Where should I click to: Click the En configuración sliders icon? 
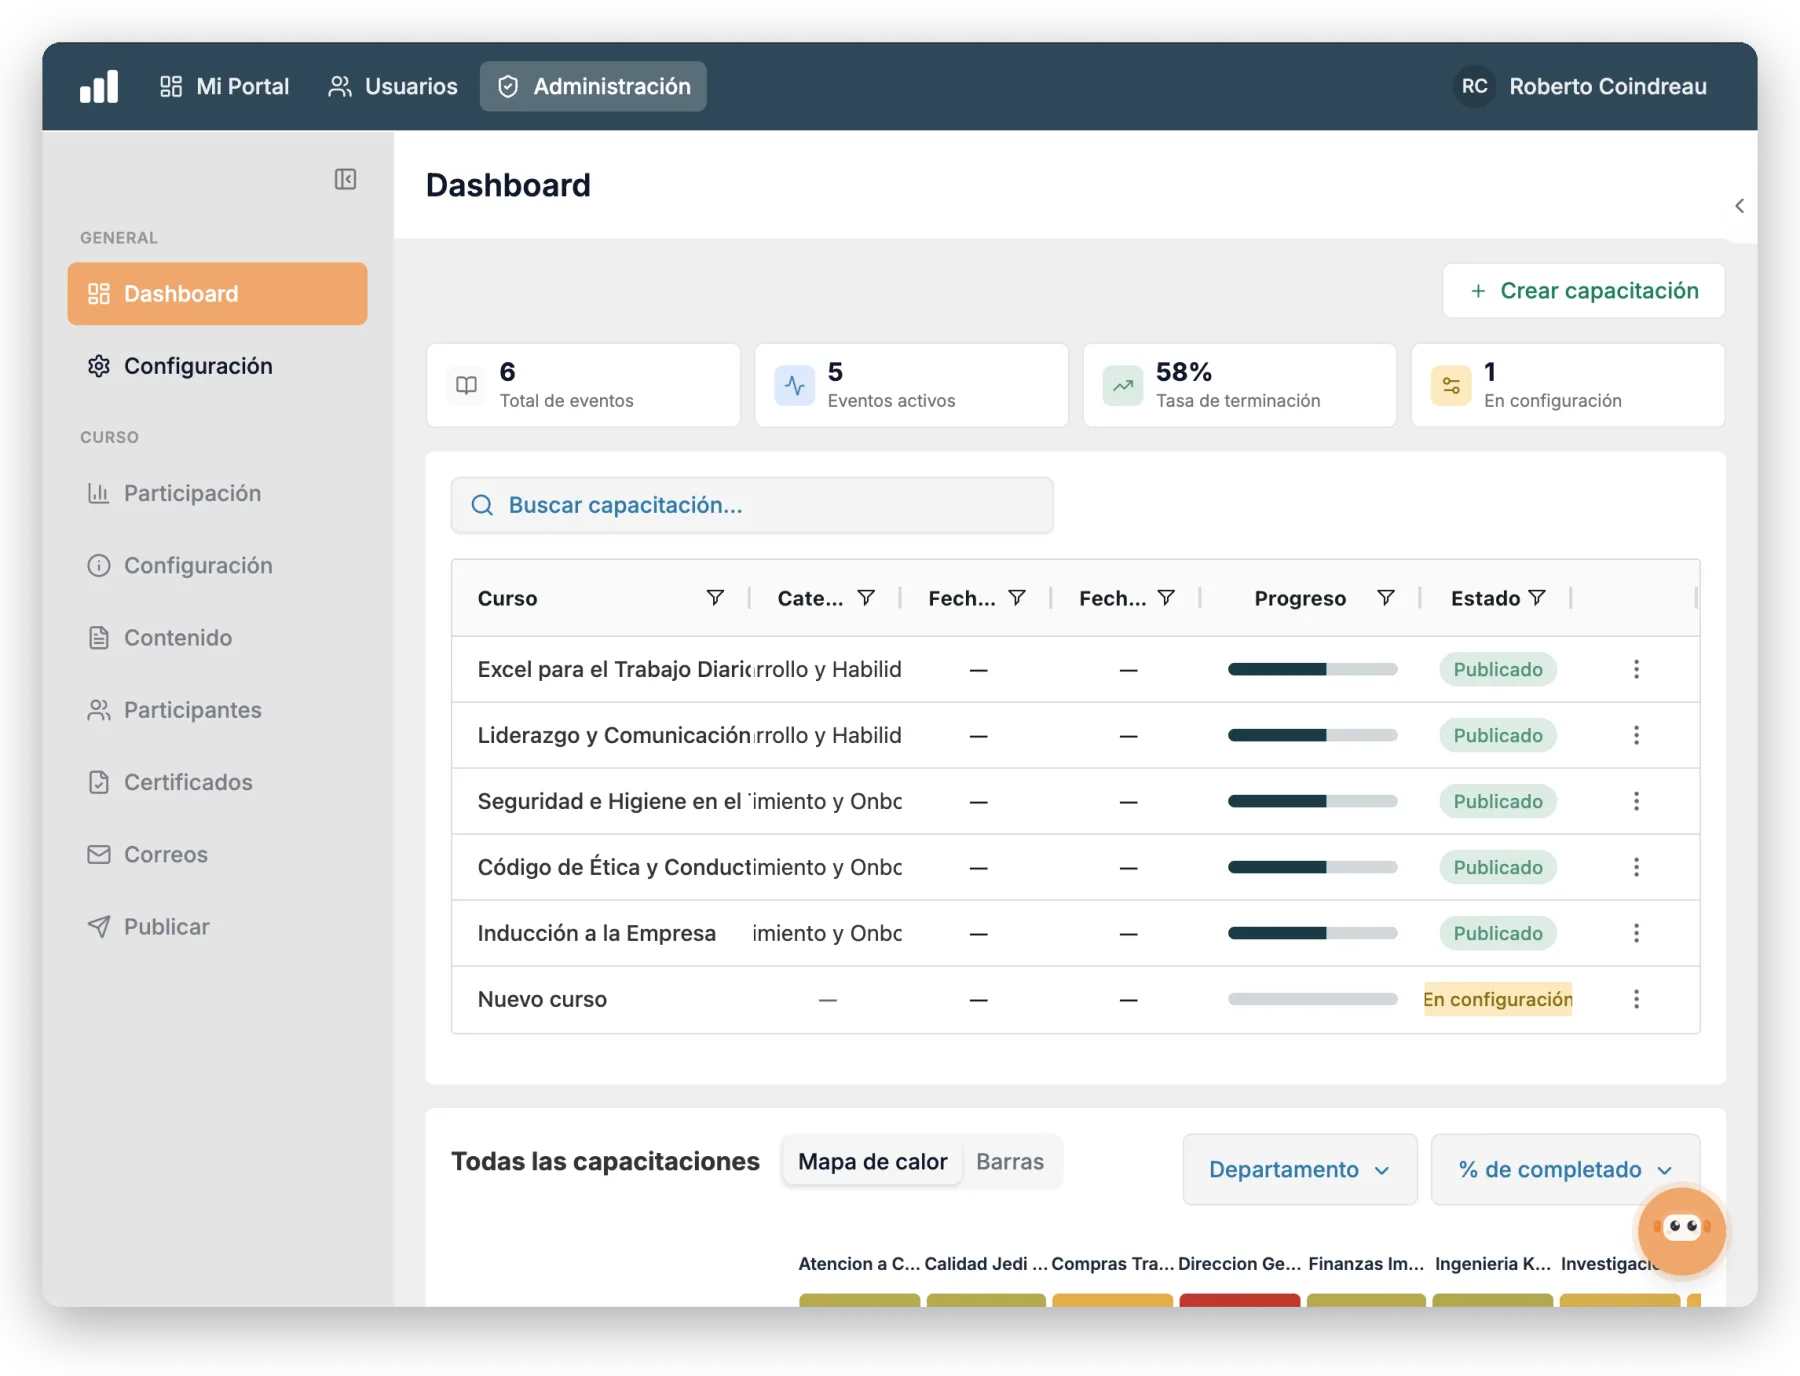point(1451,385)
